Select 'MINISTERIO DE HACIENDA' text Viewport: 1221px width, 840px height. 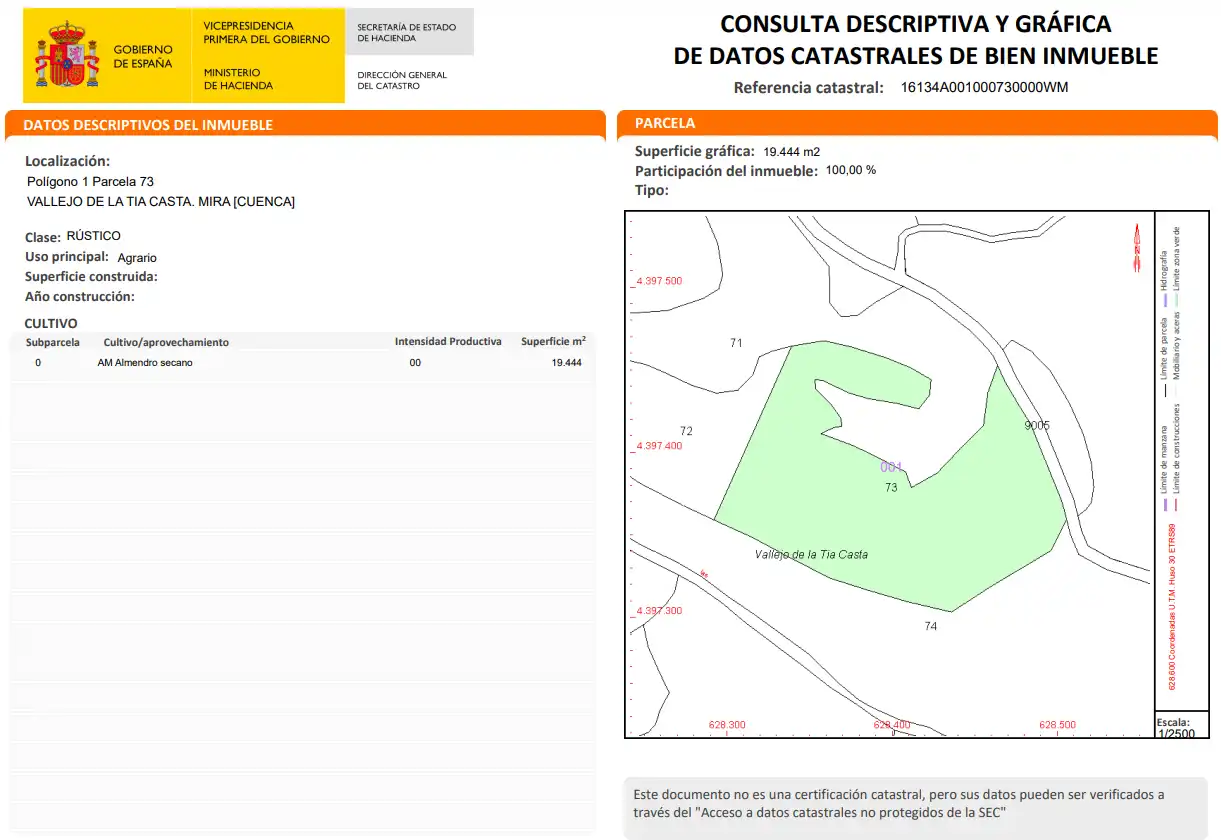pos(238,79)
